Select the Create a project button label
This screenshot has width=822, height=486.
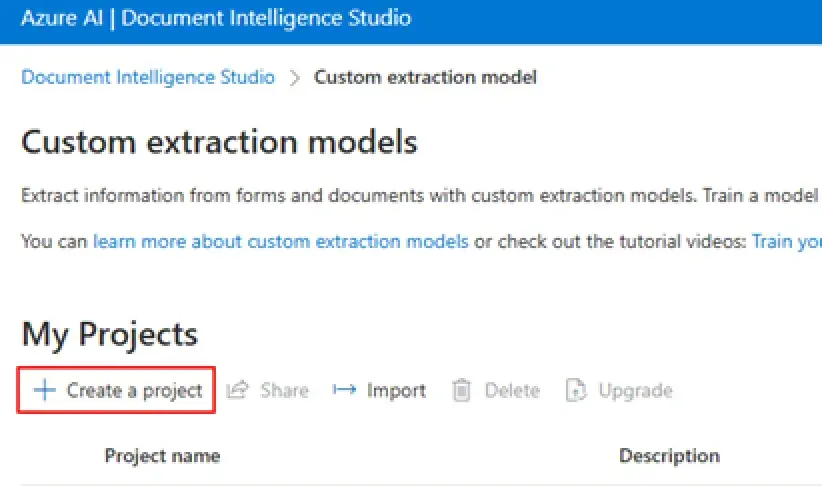(x=134, y=391)
